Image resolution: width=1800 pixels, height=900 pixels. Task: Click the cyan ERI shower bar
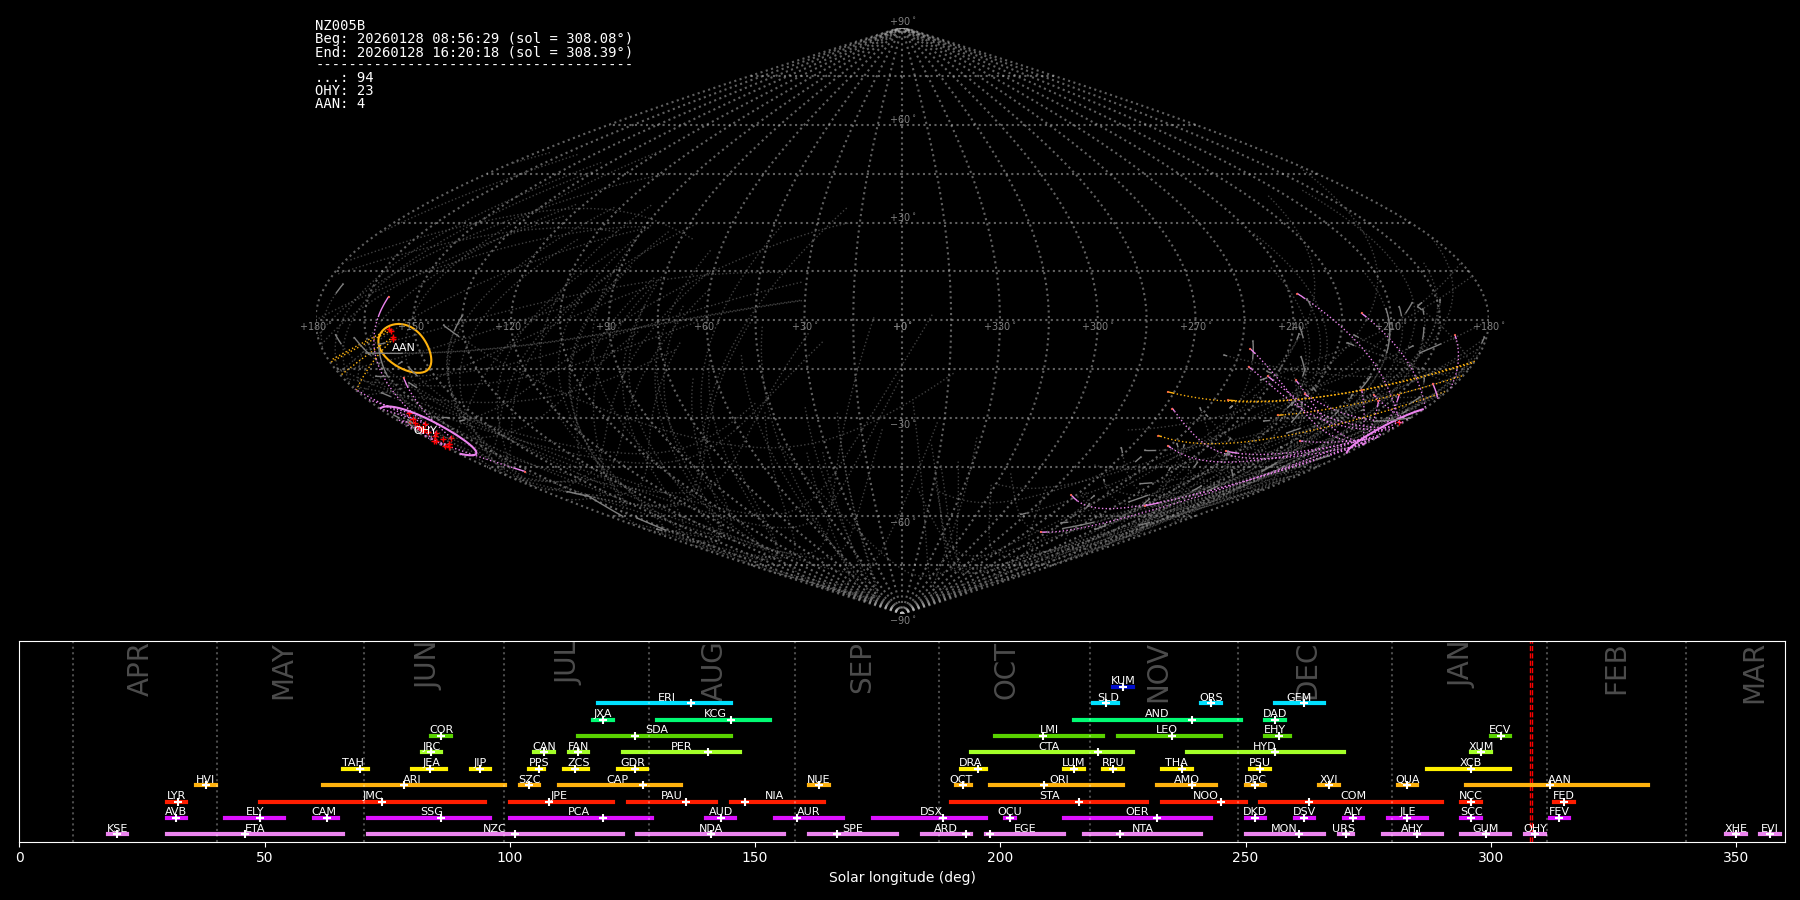[664, 703]
